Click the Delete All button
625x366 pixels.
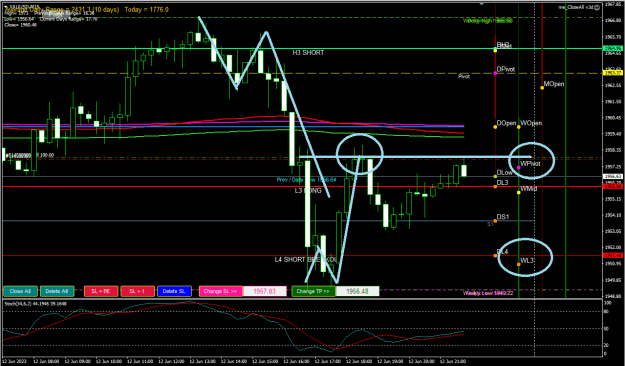pos(57,291)
